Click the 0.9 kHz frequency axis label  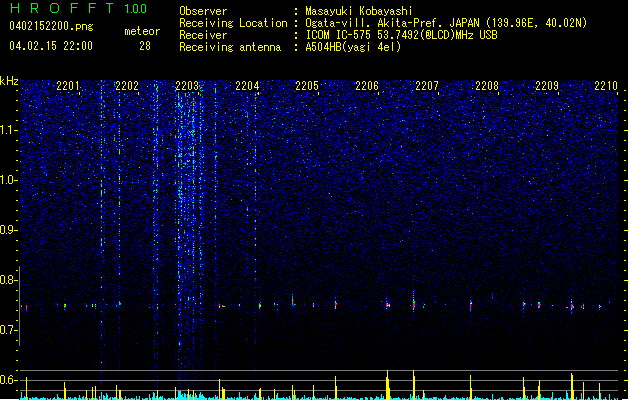tap(9, 230)
